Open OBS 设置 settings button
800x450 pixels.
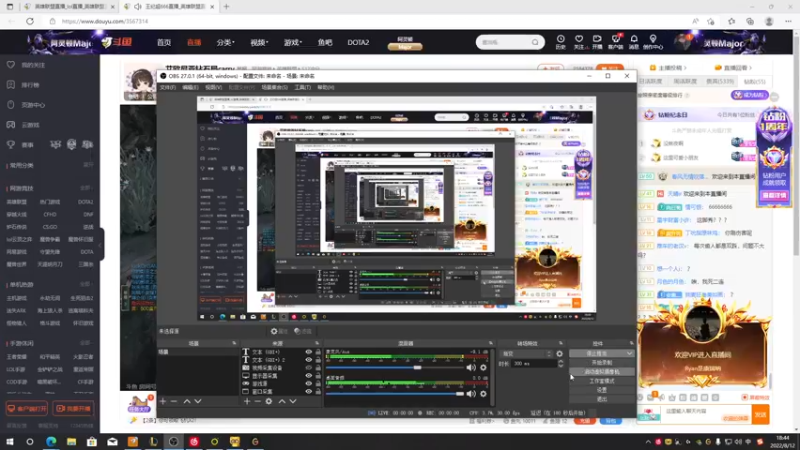click(x=602, y=390)
